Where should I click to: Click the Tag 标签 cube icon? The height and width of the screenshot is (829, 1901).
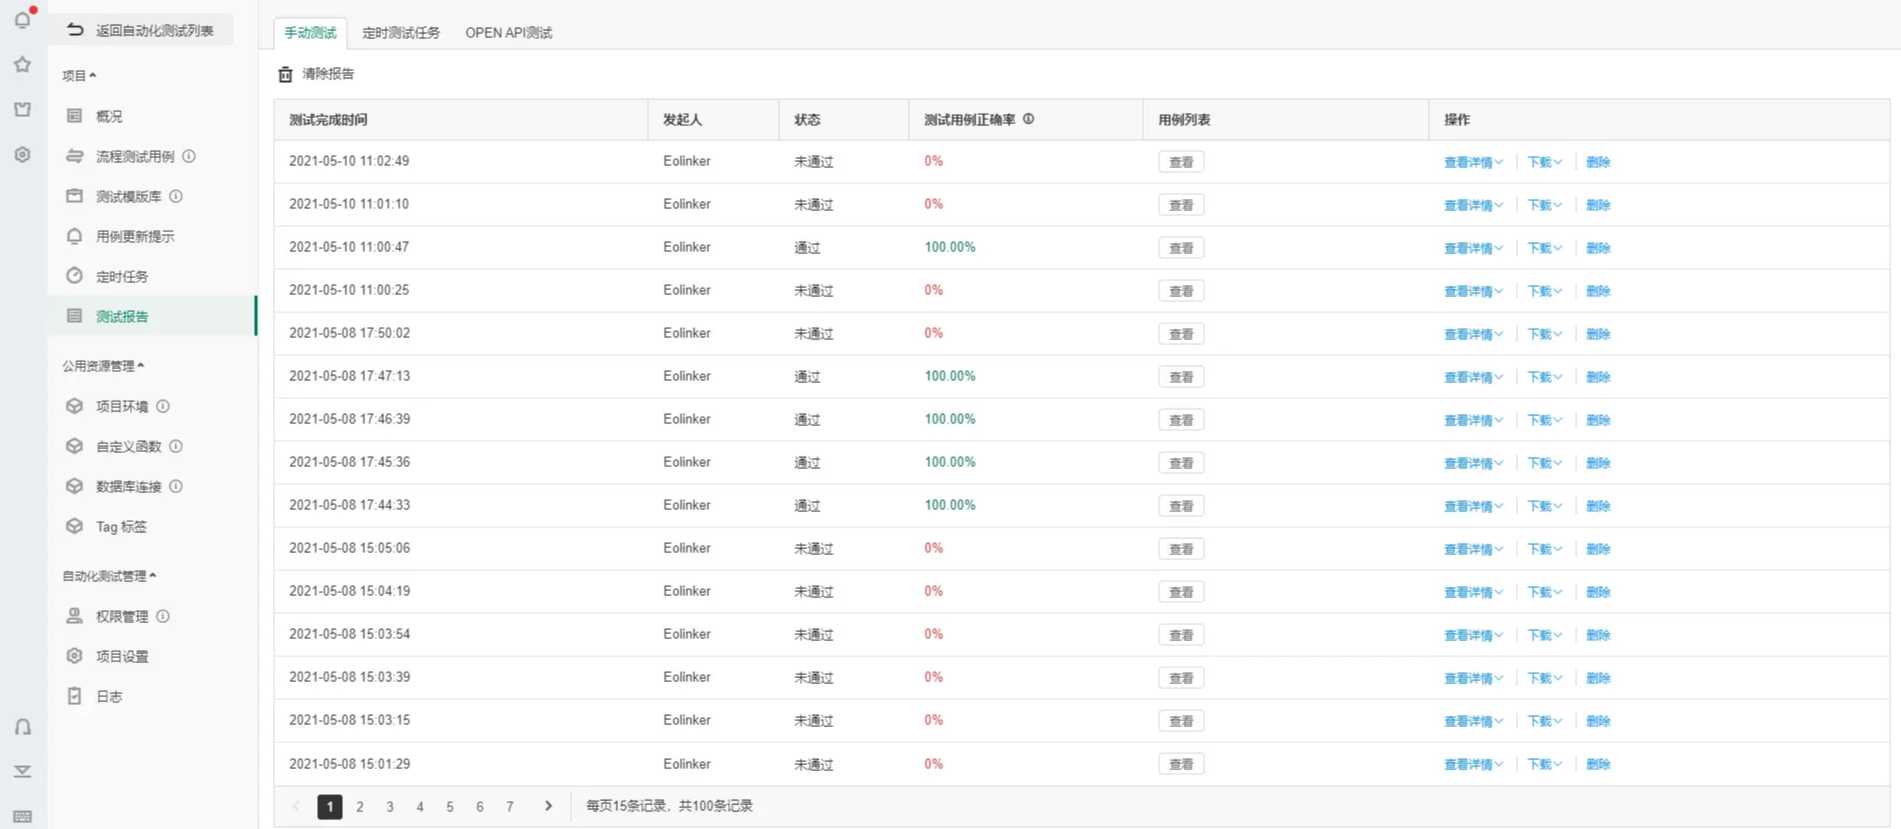(x=74, y=526)
